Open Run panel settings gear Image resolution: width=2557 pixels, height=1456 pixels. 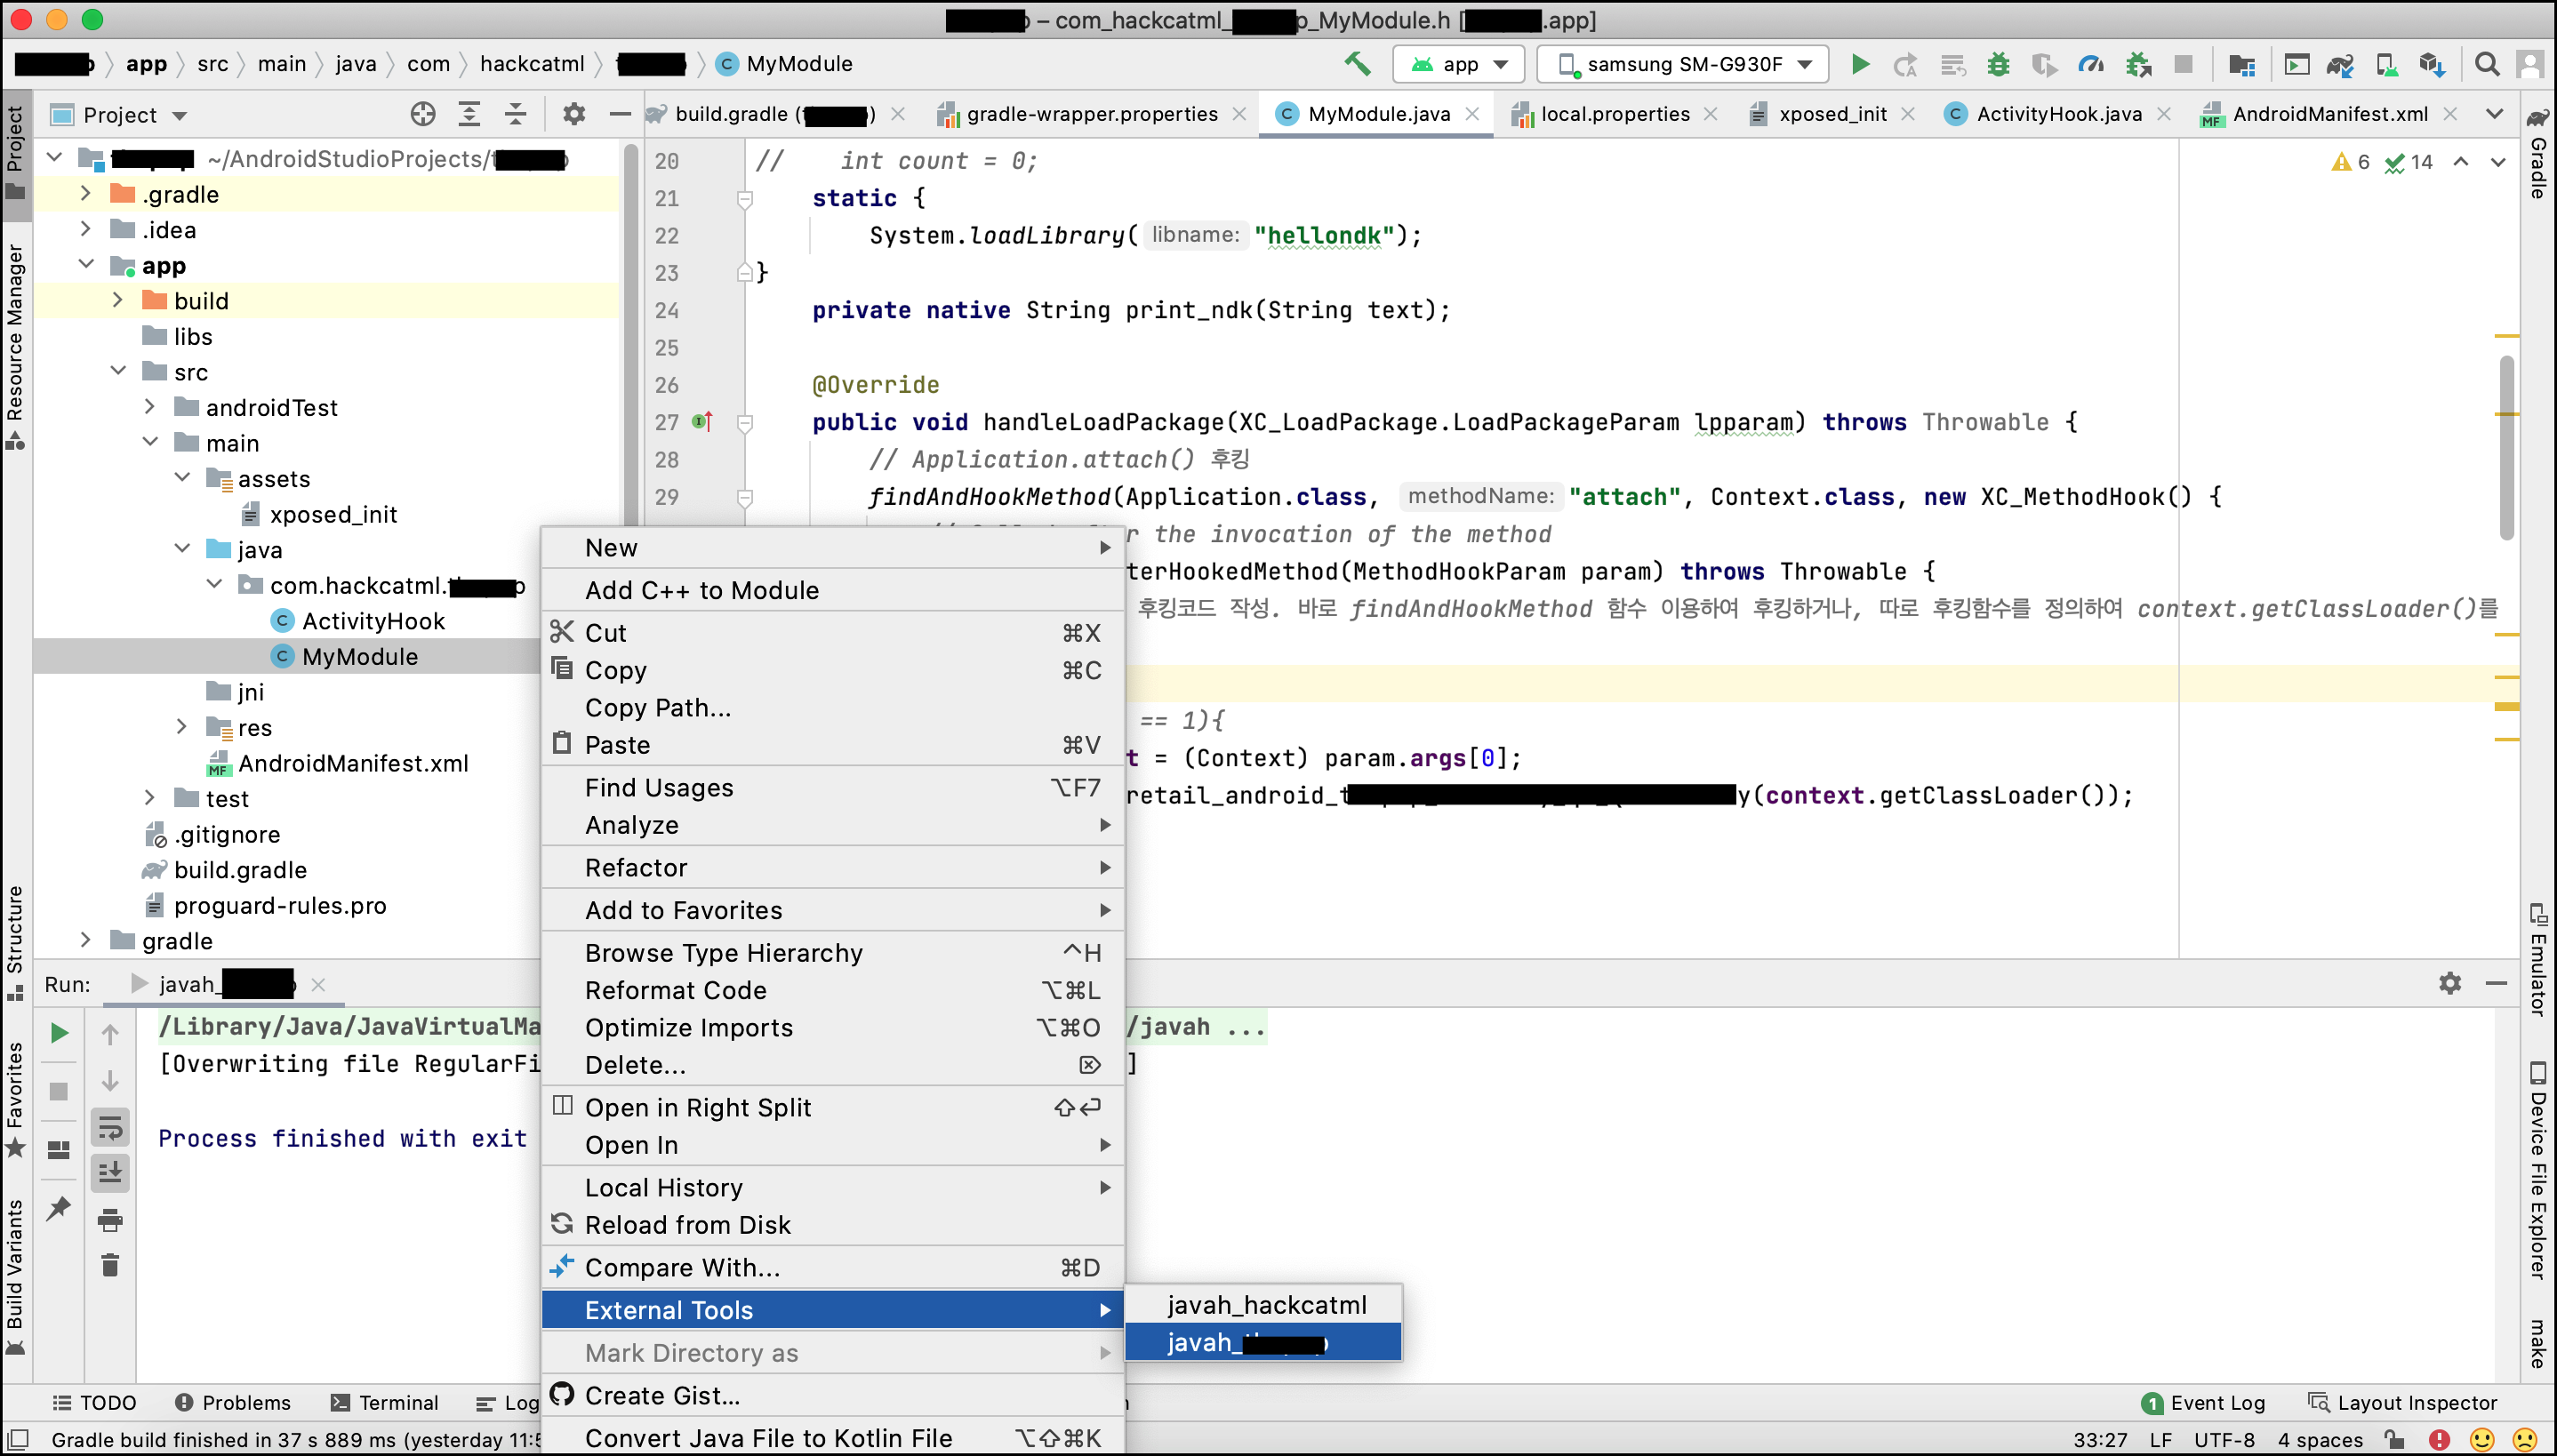pyautogui.click(x=2449, y=984)
